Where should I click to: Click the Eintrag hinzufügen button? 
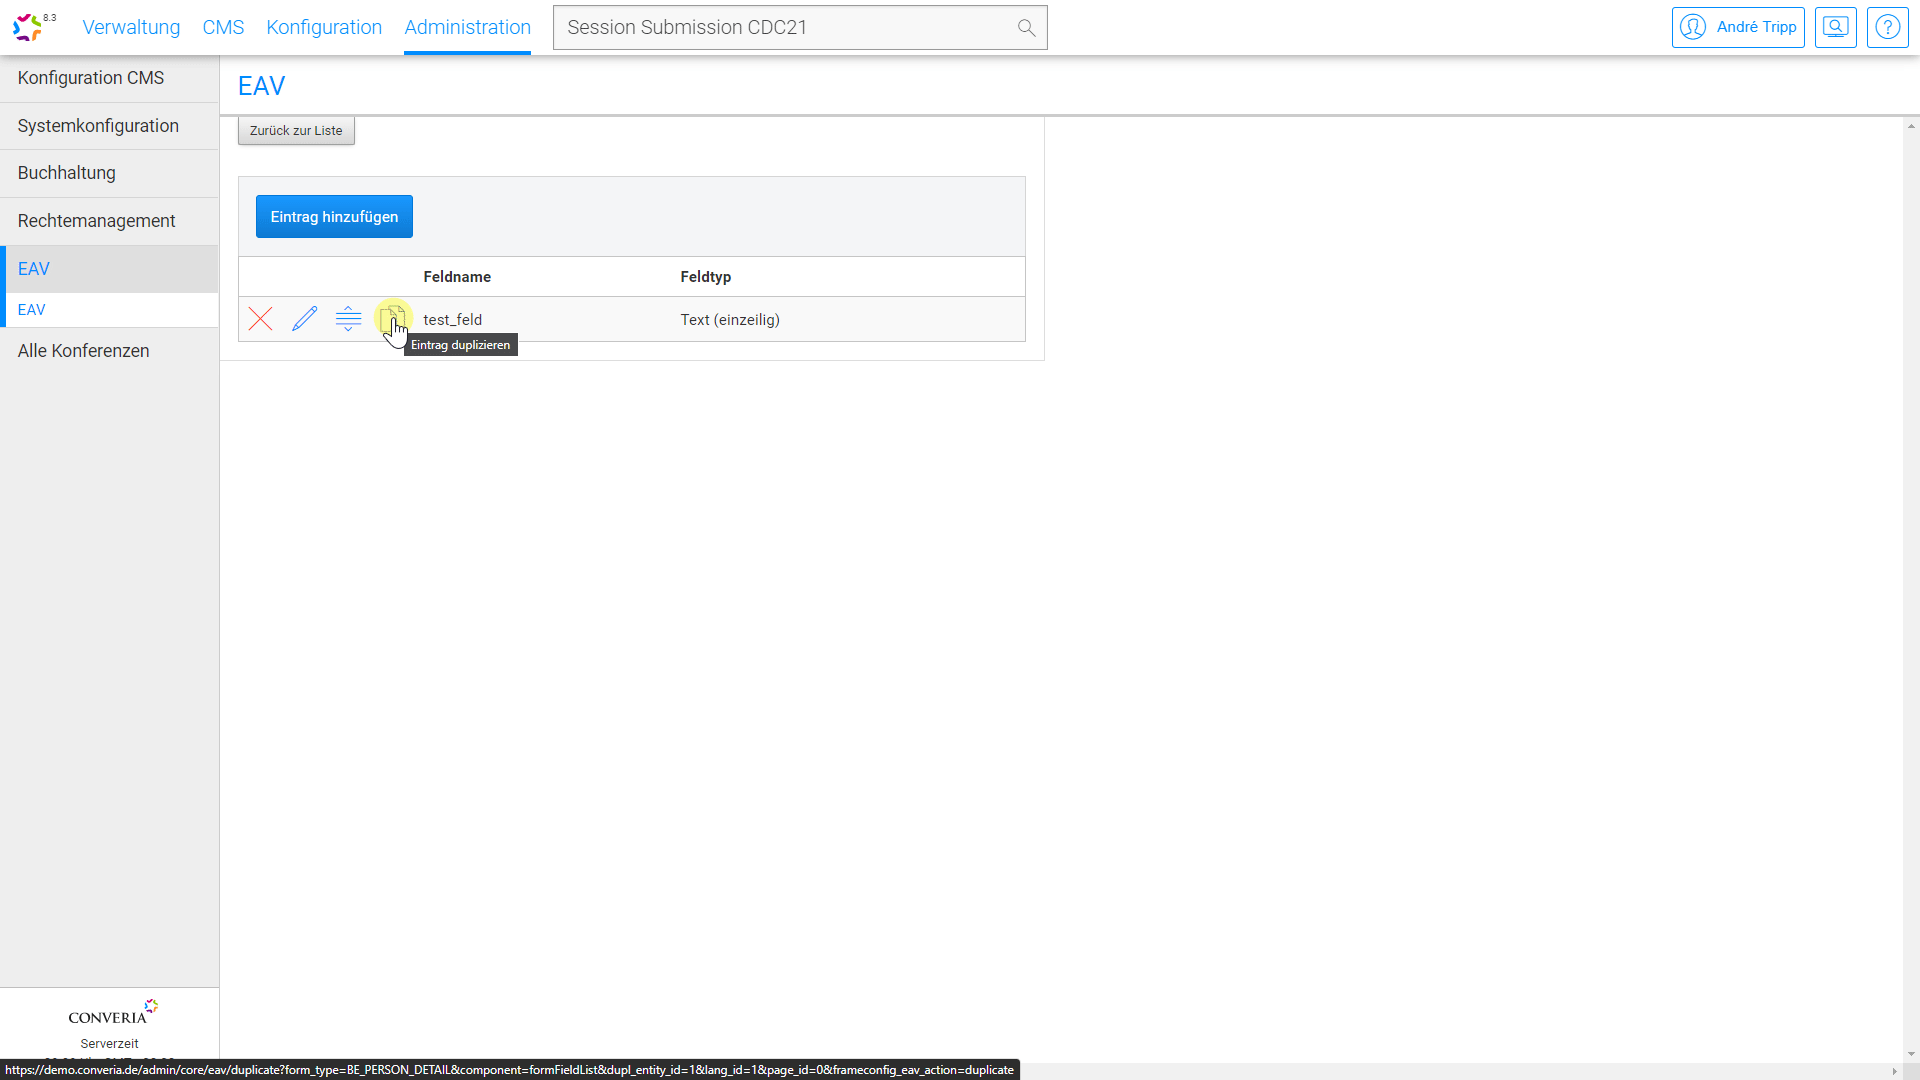tap(334, 217)
